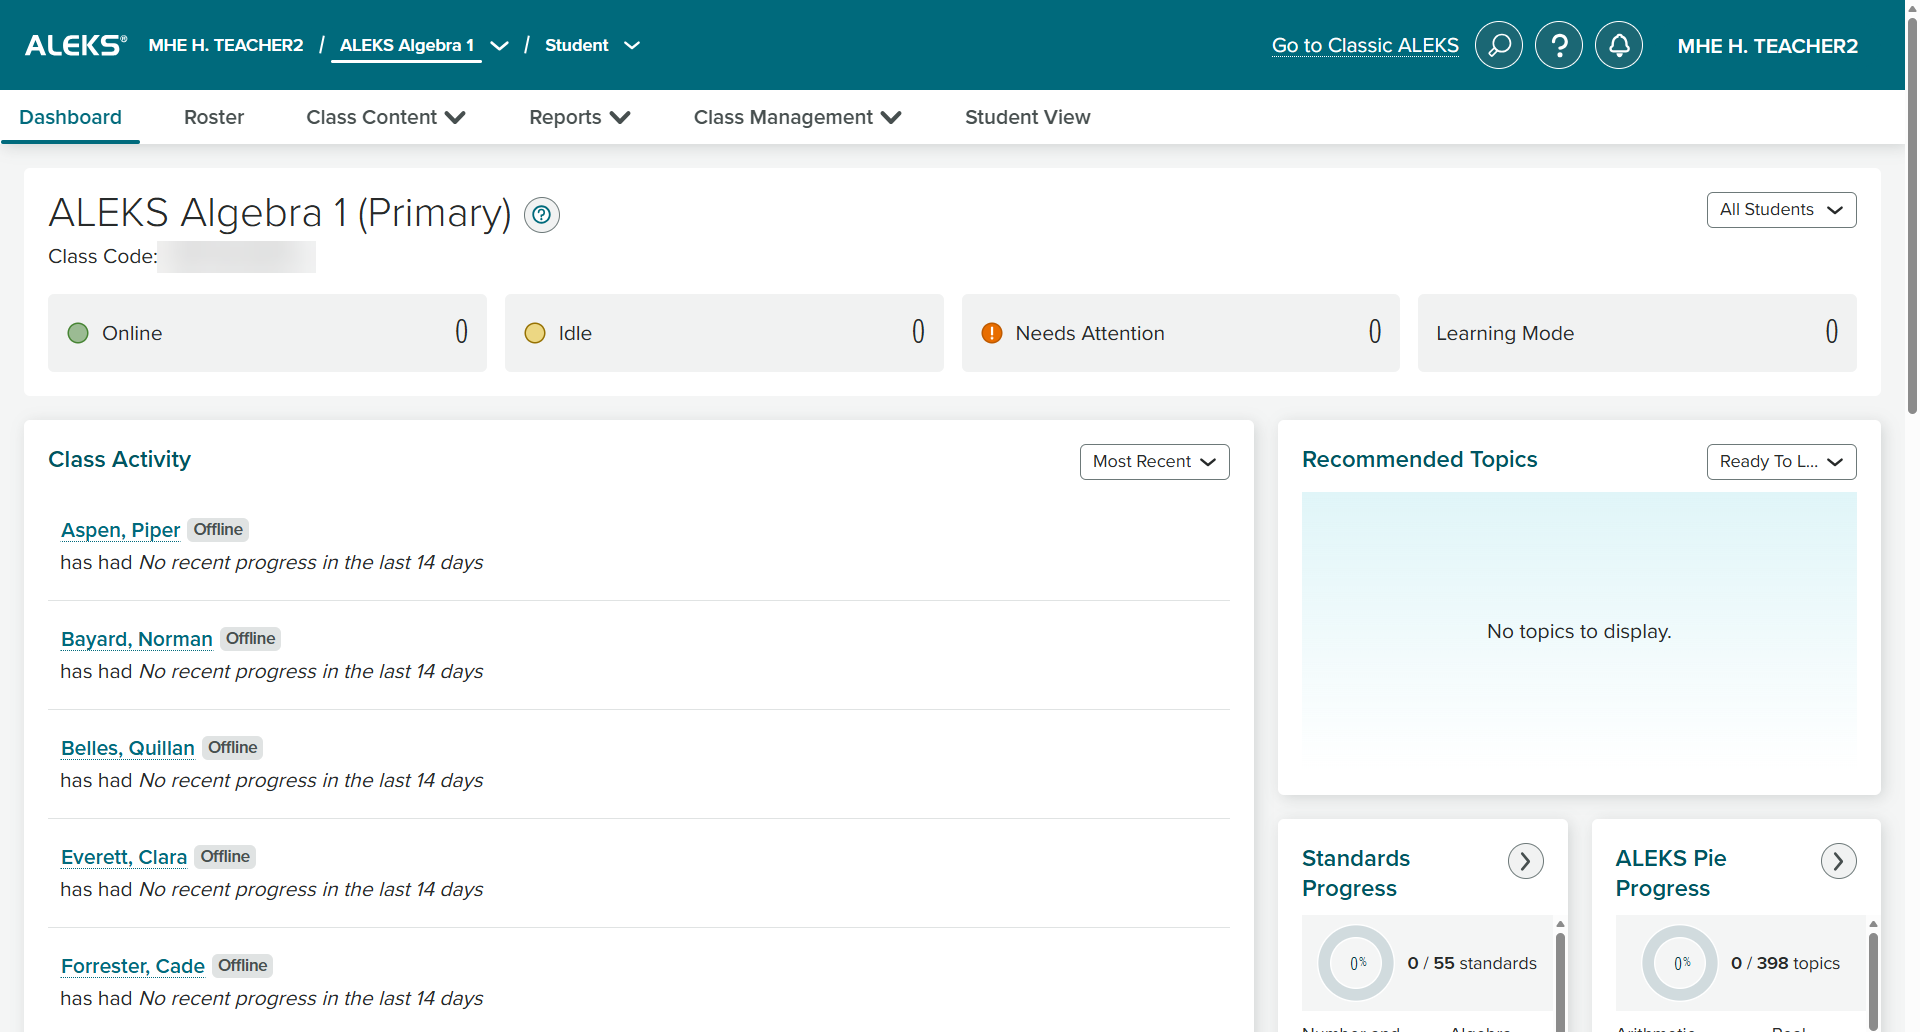Expand the Reports menu

(x=579, y=117)
